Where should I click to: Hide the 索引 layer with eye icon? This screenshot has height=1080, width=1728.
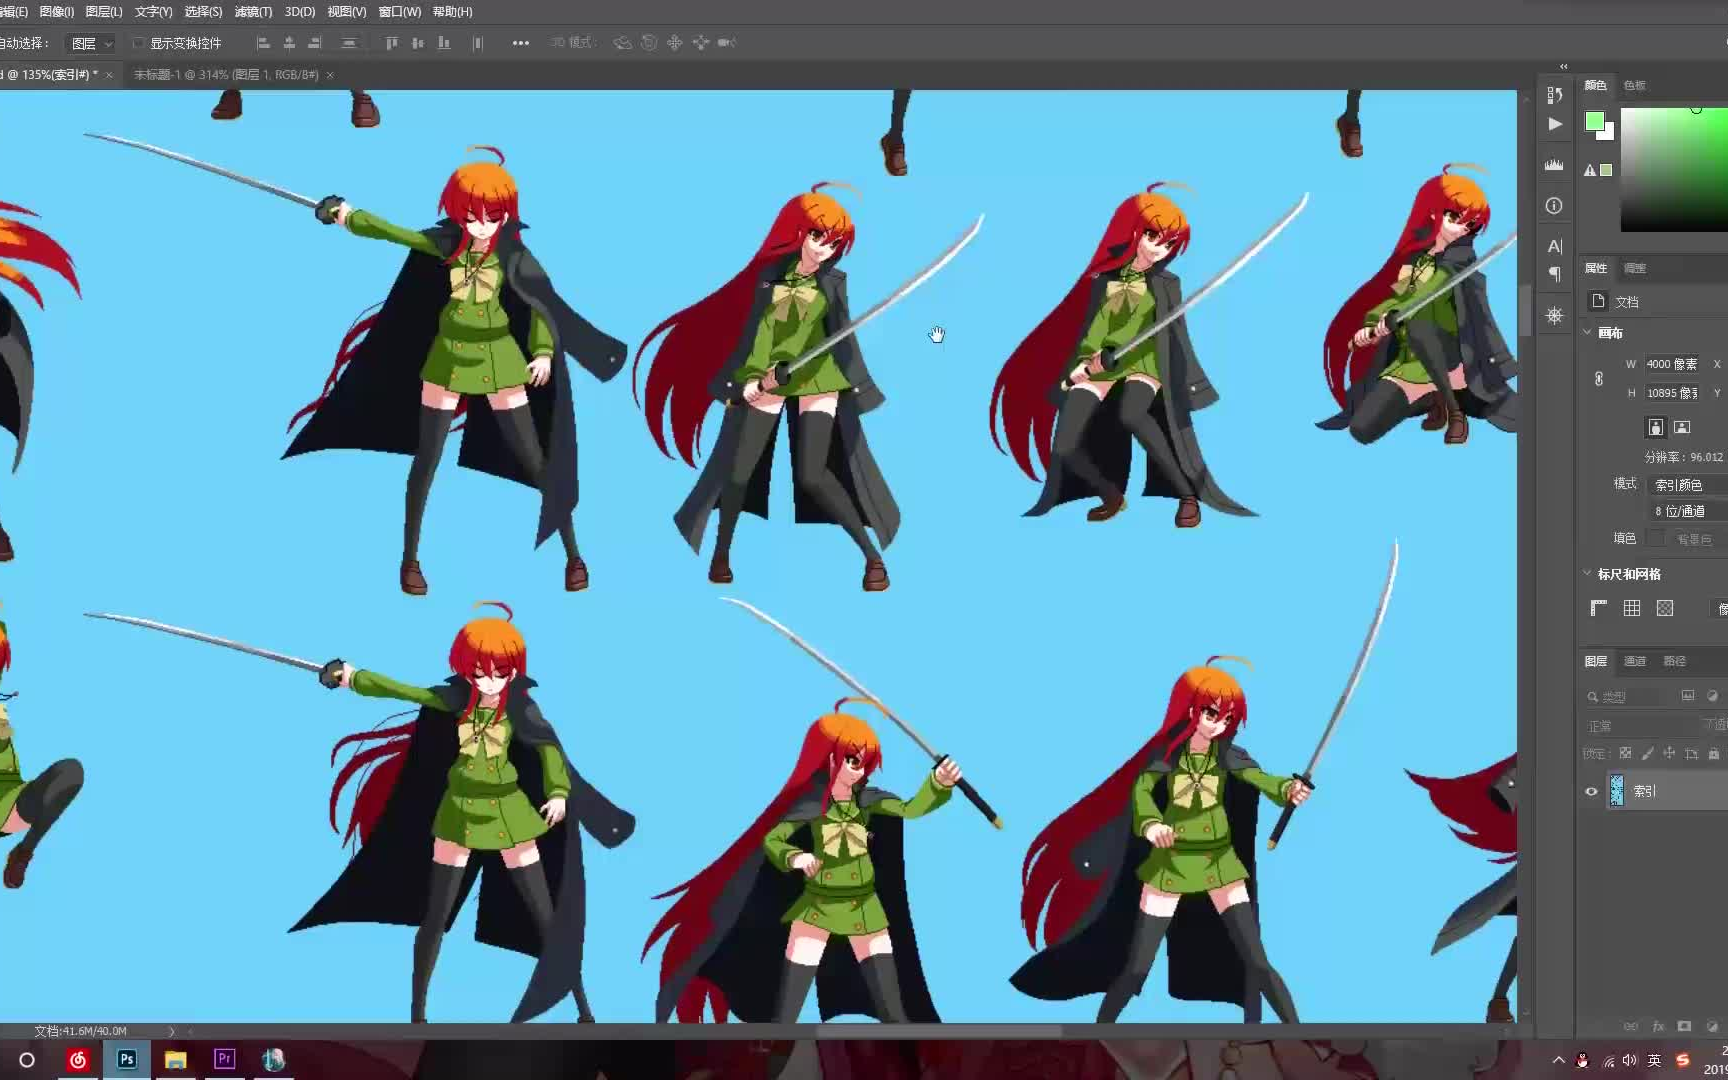pyautogui.click(x=1591, y=791)
